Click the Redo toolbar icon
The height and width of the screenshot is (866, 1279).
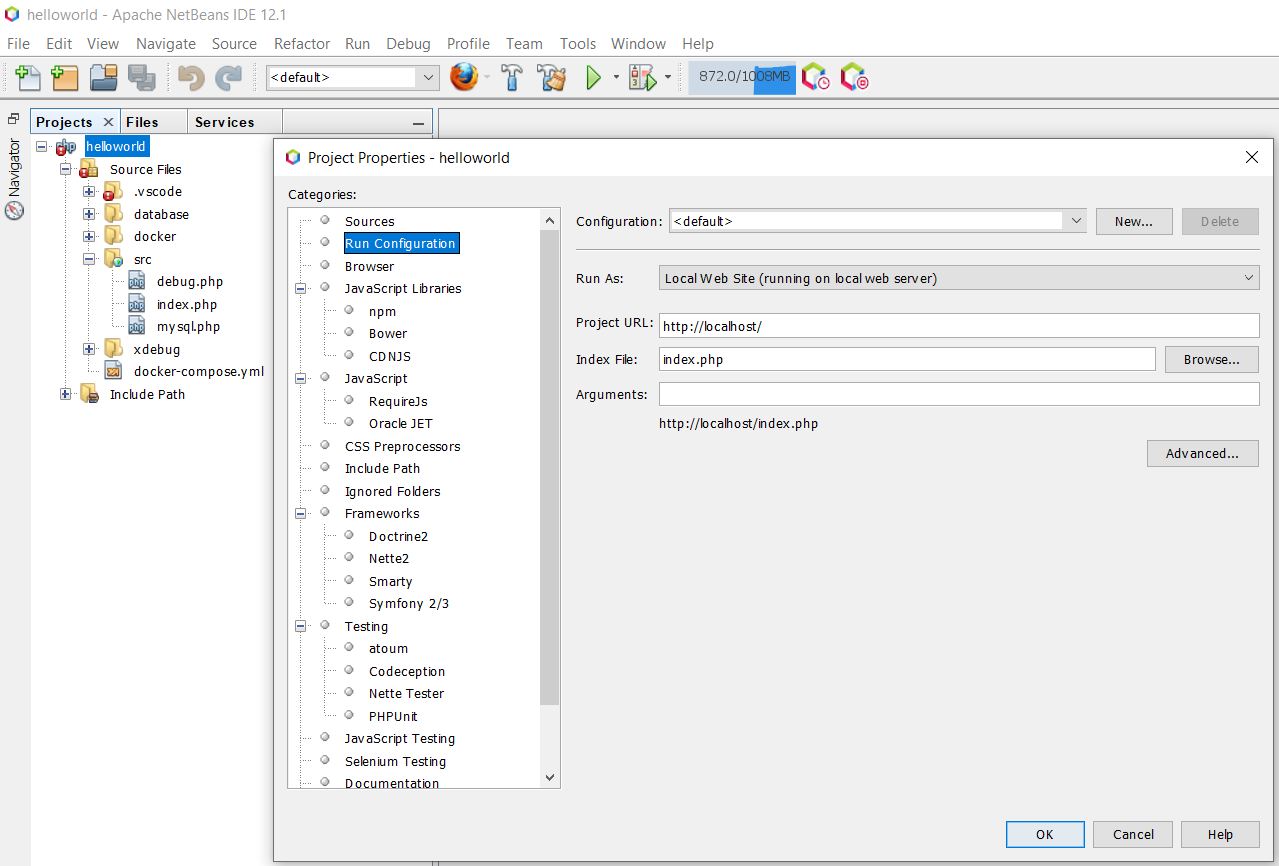click(x=229, y=77)
